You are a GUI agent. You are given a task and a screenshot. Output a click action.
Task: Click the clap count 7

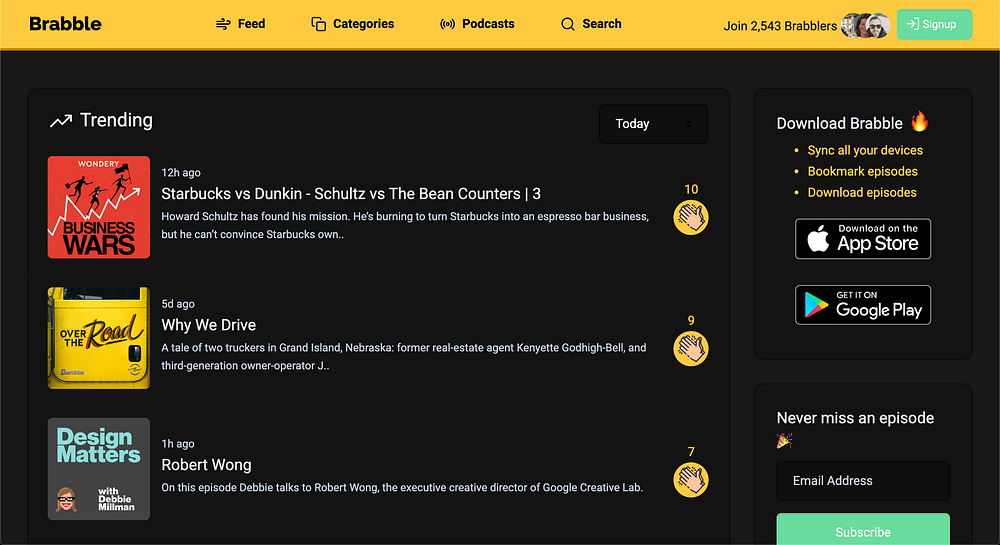tap(691, 452)
